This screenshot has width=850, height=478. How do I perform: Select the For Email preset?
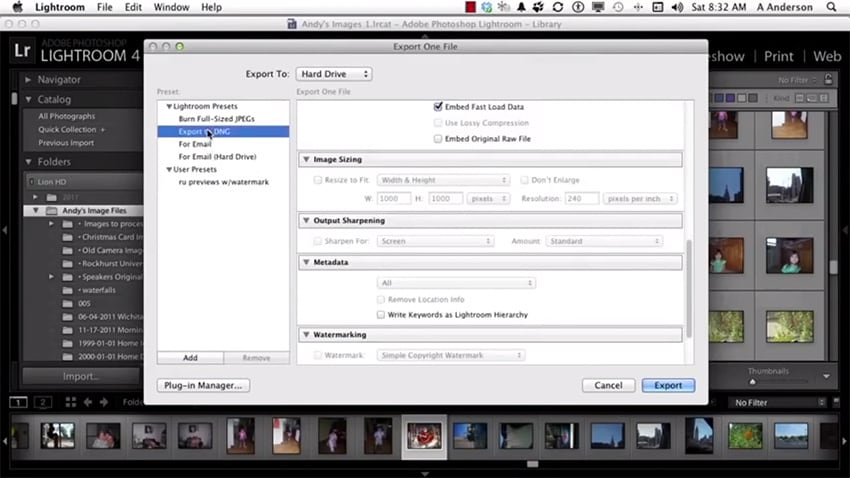pyautogui.click(x=195, y=144)
